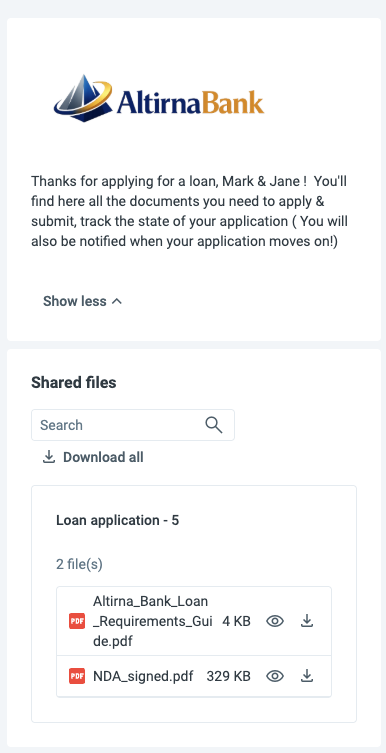Click the PDF icon beside NDA_signed.pdf
This screenshot has height=753, width=386.
(77, 676)
